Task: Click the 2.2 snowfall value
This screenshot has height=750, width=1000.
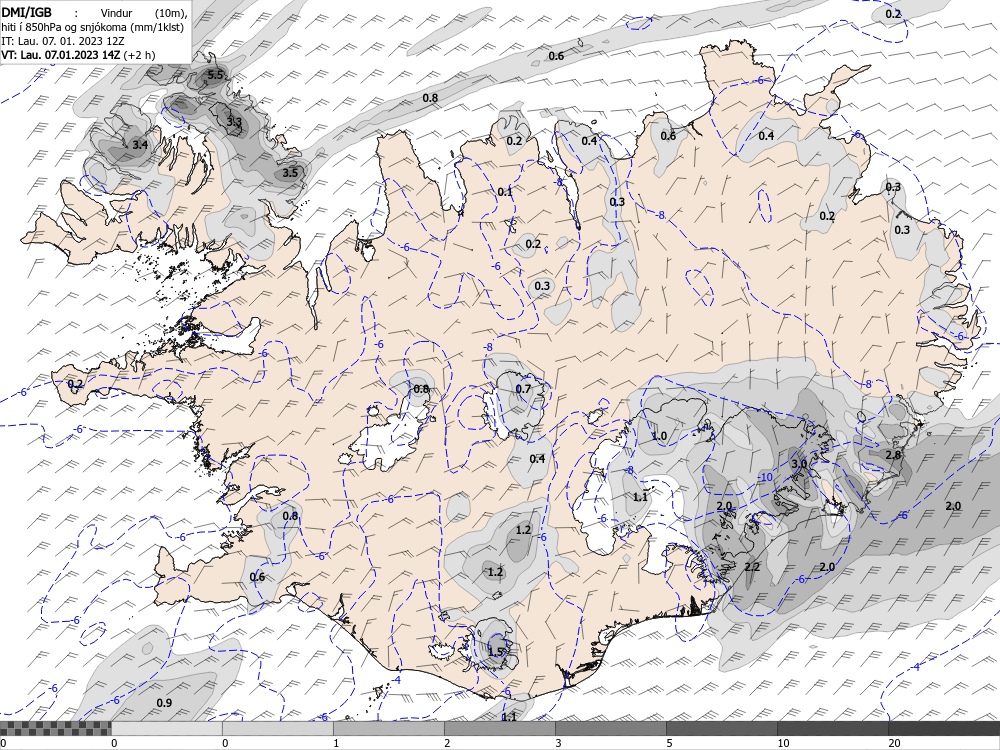Action: [x=752, y=567]
